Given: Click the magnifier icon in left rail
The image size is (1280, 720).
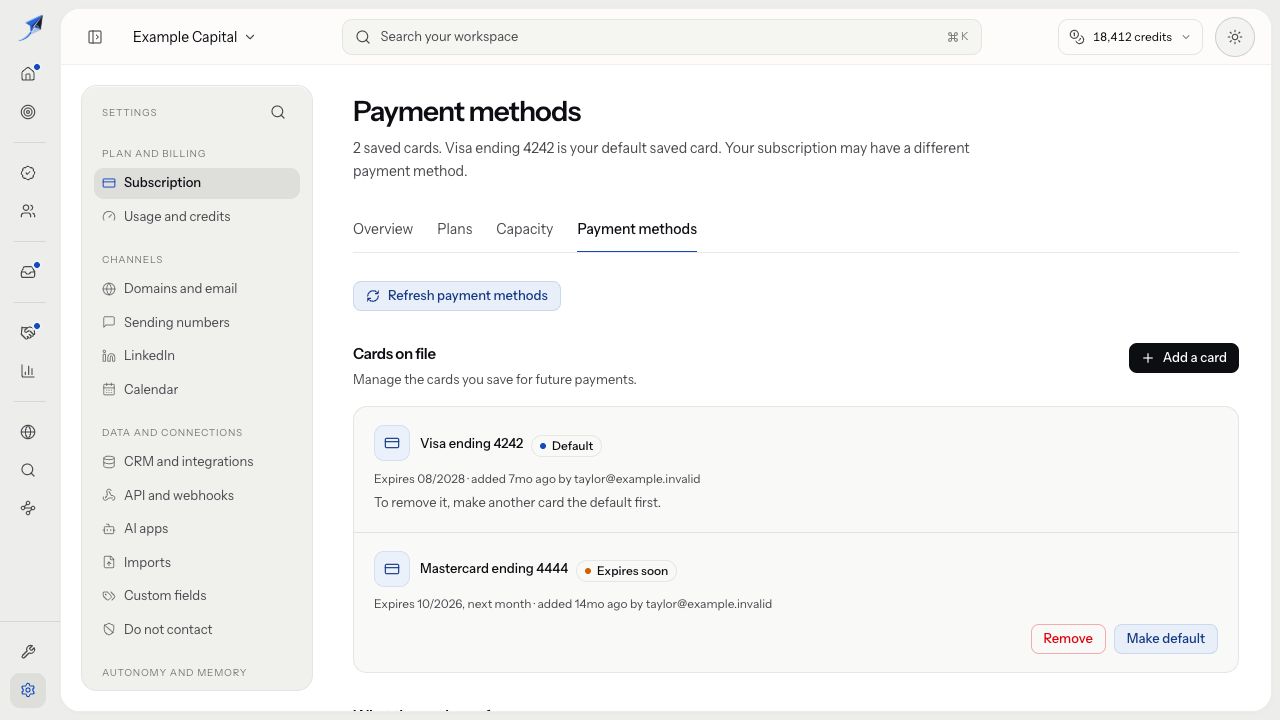Looking at the screenshot, I should 28,470.
